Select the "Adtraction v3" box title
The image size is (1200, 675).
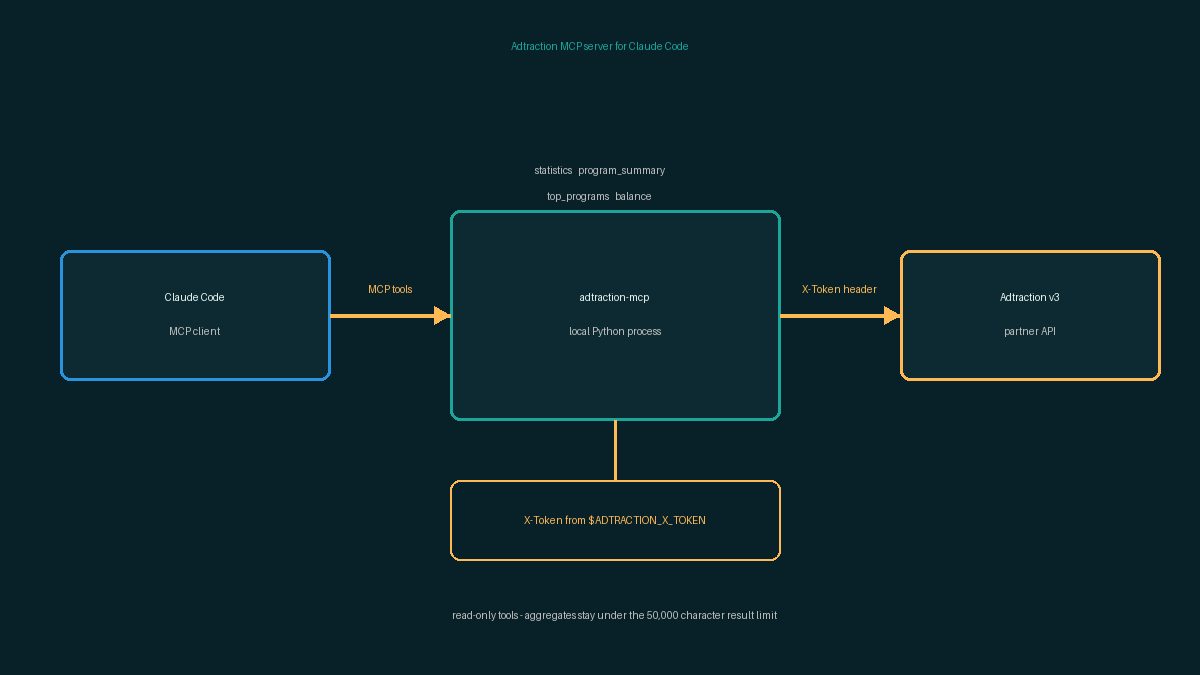coord(1030,297)
